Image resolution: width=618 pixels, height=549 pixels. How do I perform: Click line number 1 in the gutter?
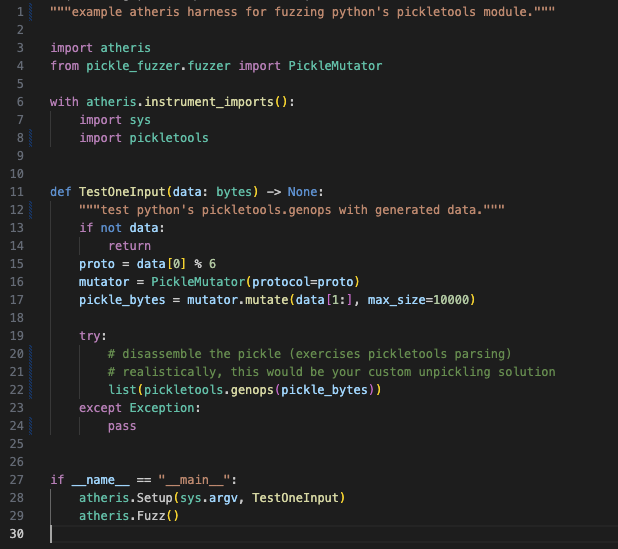click(20, 11)
